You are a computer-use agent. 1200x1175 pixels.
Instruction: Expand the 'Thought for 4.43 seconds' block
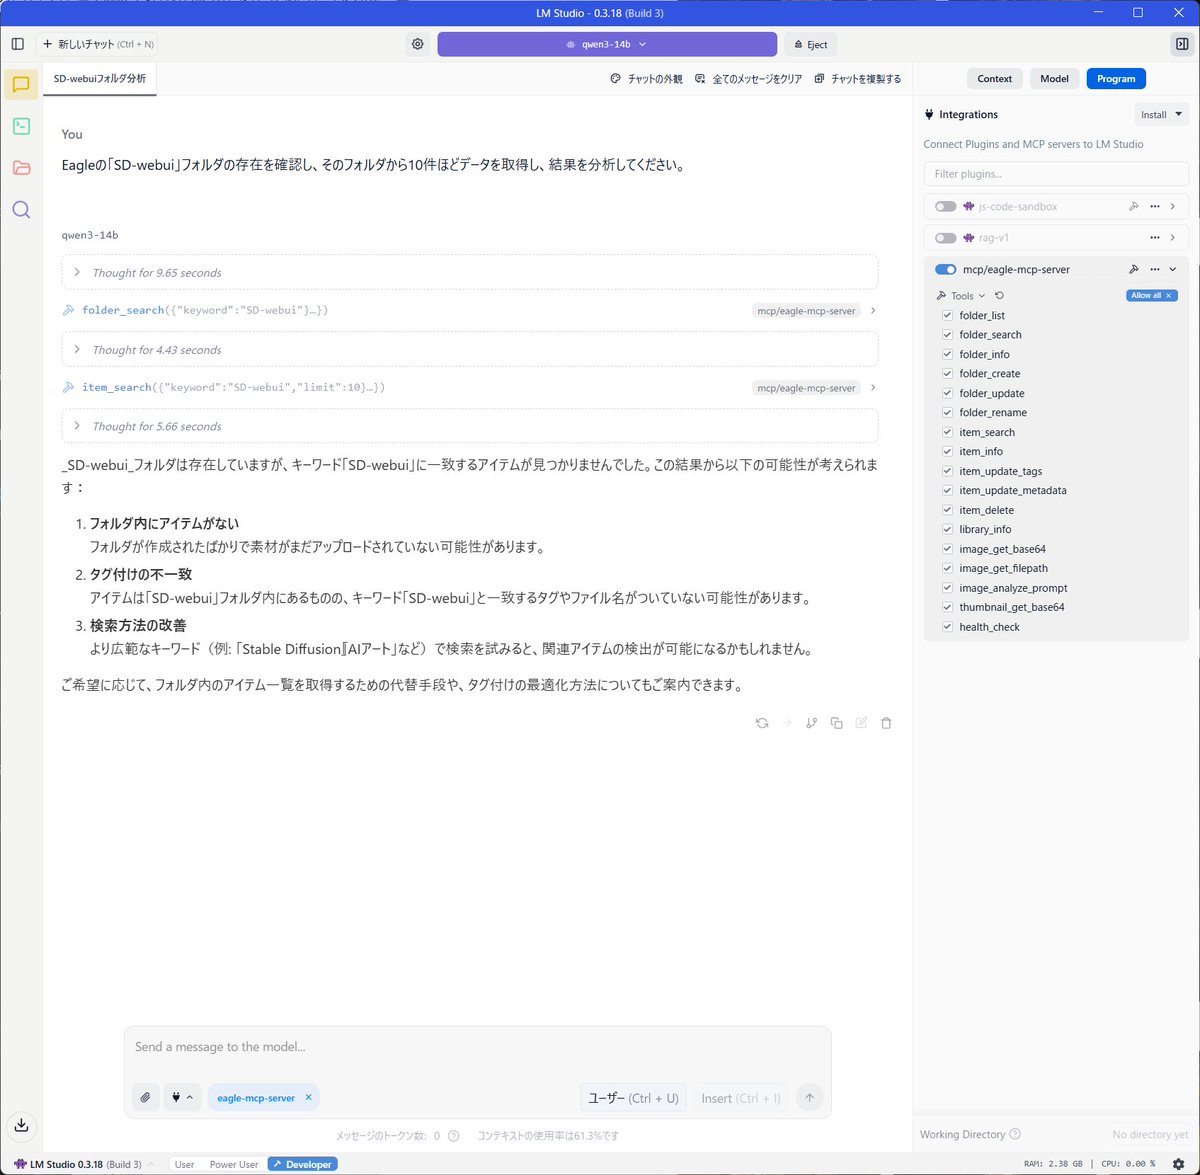470,349
